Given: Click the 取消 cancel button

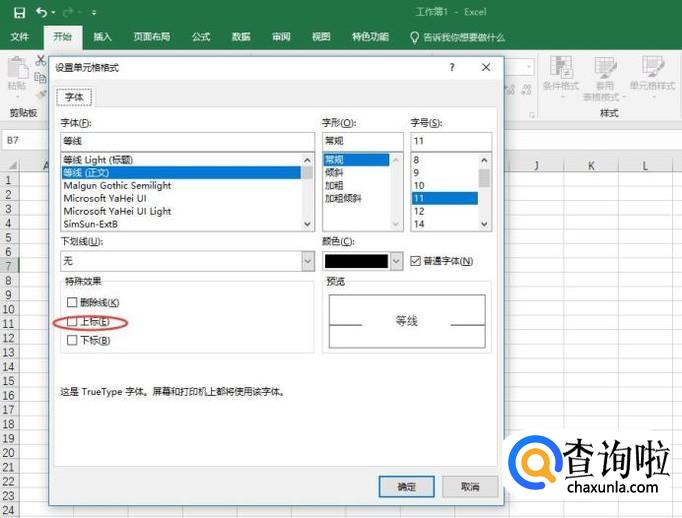Looking at the screenshot, I should [470, 487].
